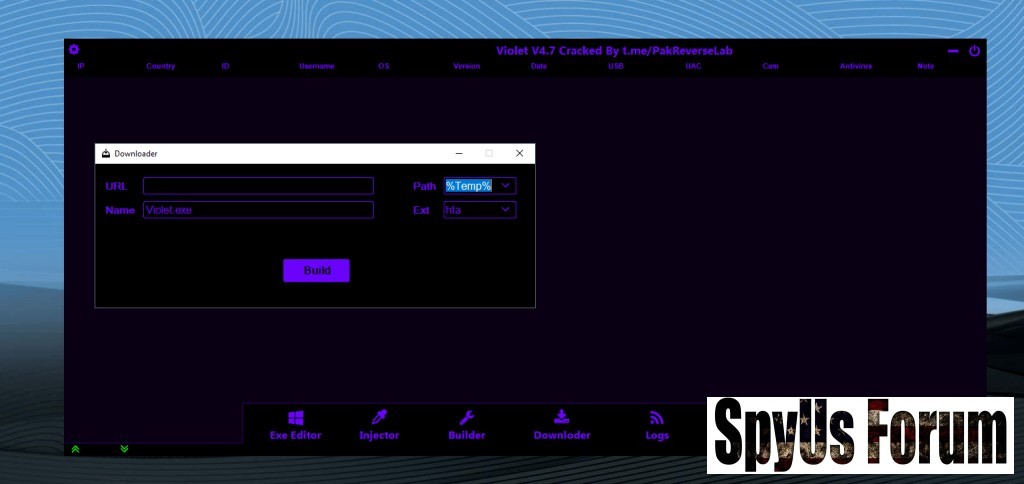Click the power icon in Violet's title bar

[x=974, y=51]
